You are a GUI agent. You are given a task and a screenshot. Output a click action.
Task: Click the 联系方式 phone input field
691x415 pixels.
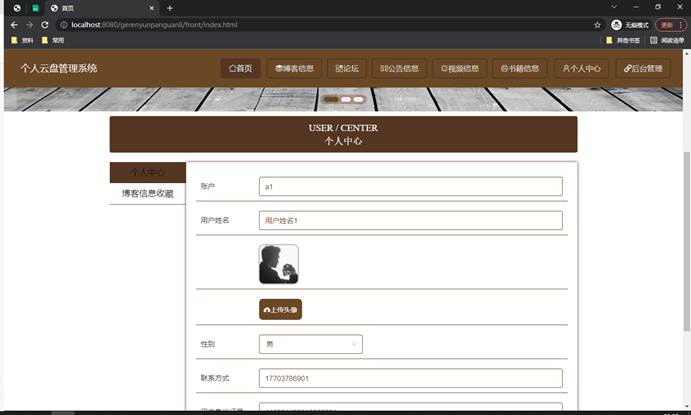411,378
